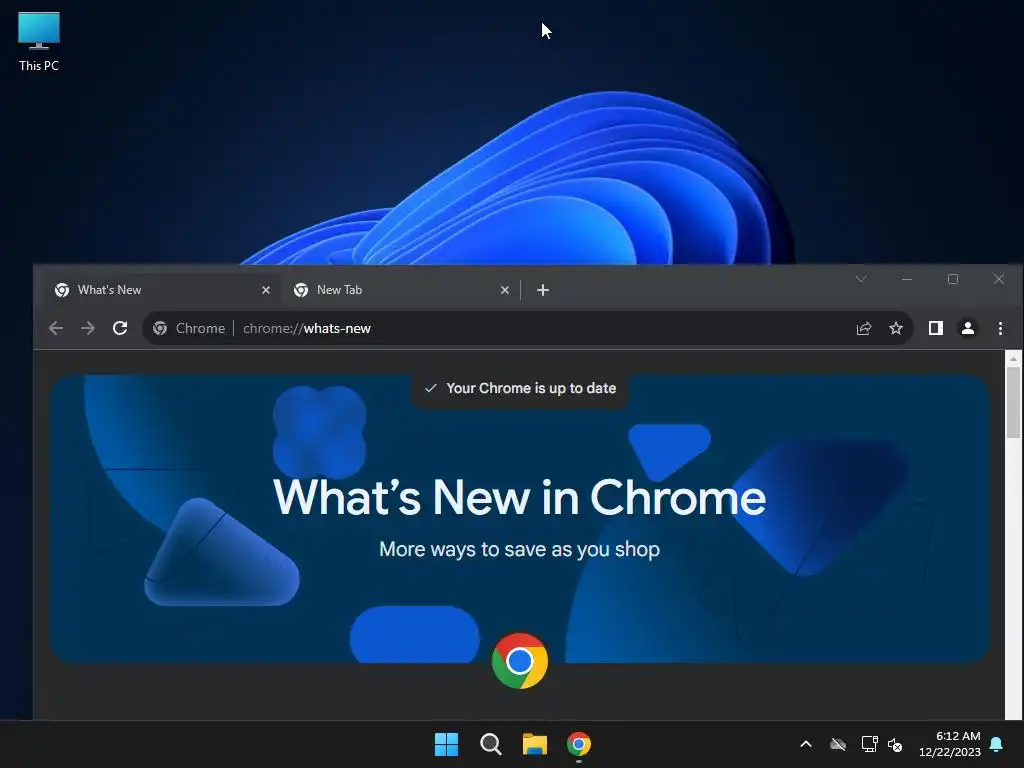Click scrollbar up arrow
This screenshot has width=1024, height=768.
(1013, 359)
